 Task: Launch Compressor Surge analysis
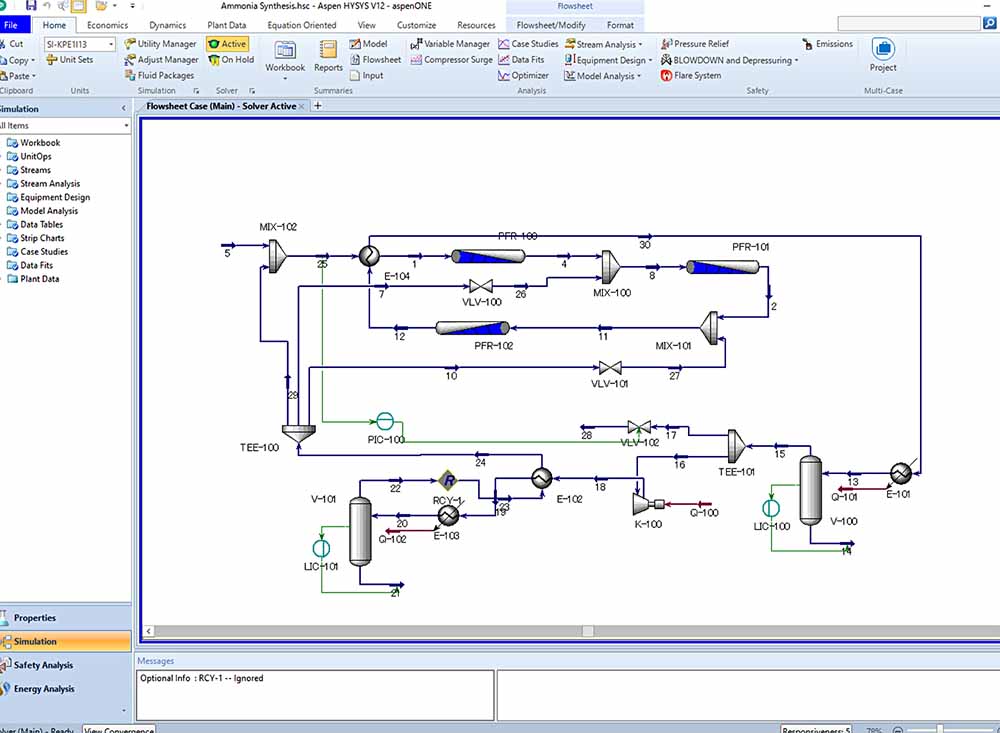point(452,60)
